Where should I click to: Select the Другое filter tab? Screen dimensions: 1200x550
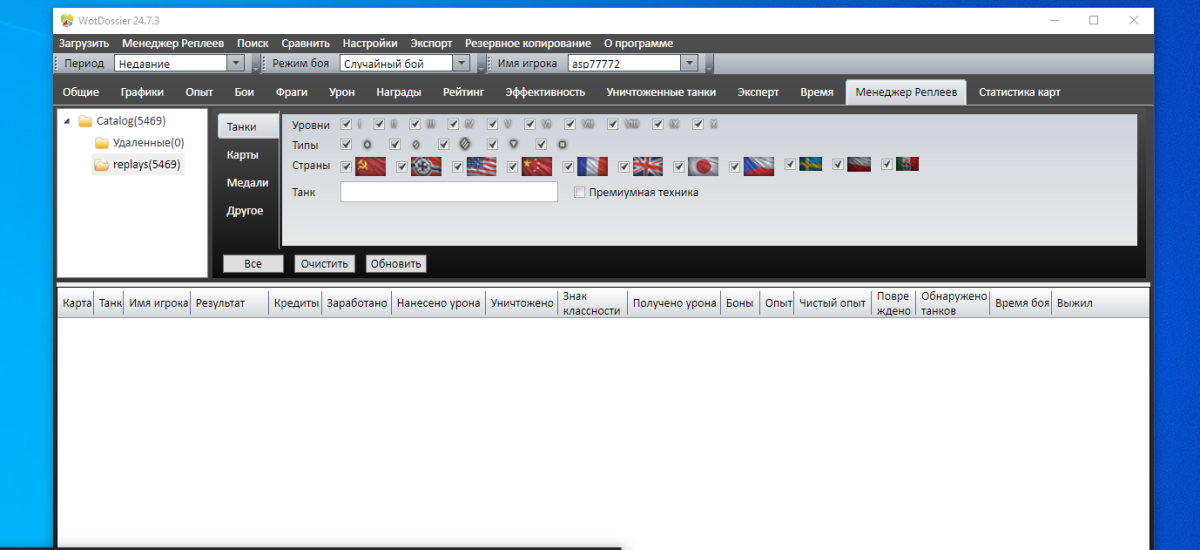coord(245,211)
